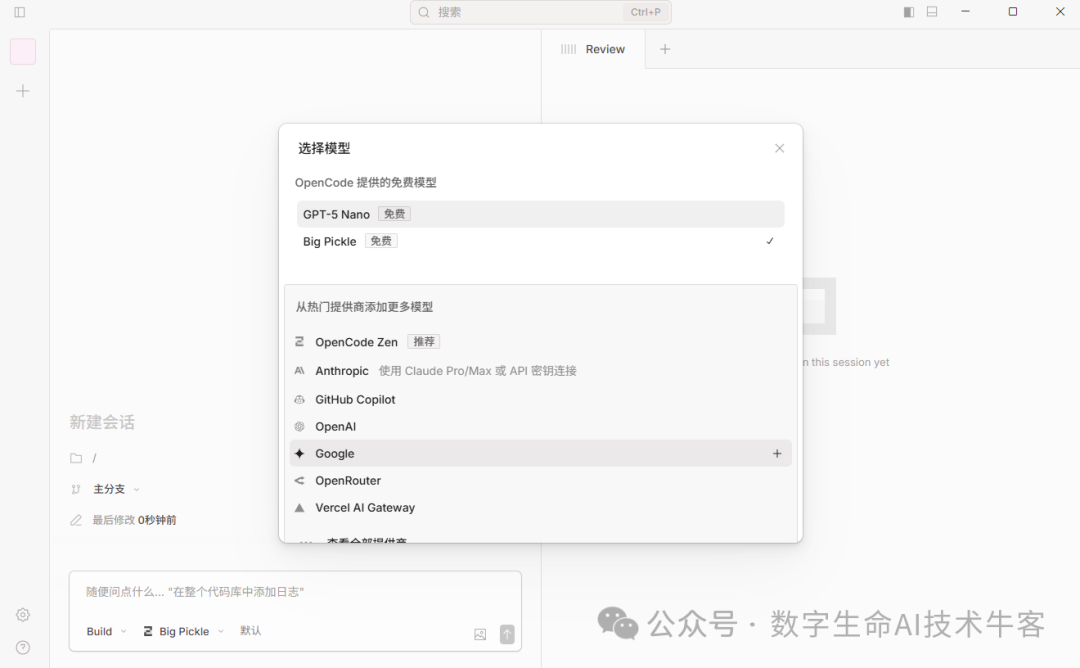Switch to the Review tab
The width and height of the screenshot is (1080, 668).
pos(593,49)
